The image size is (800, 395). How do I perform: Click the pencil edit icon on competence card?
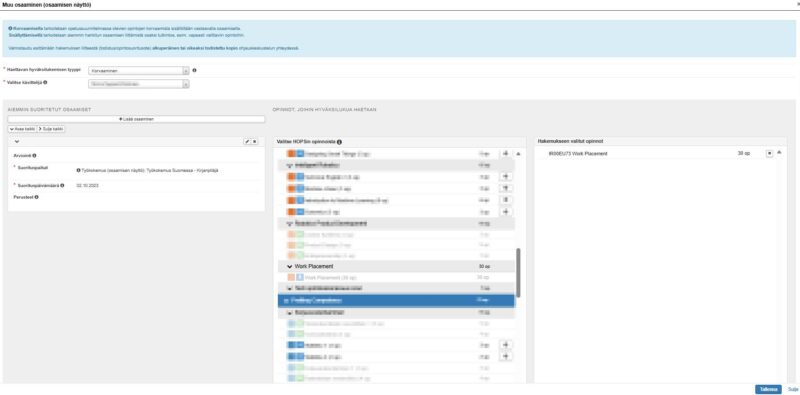[247, 141]
